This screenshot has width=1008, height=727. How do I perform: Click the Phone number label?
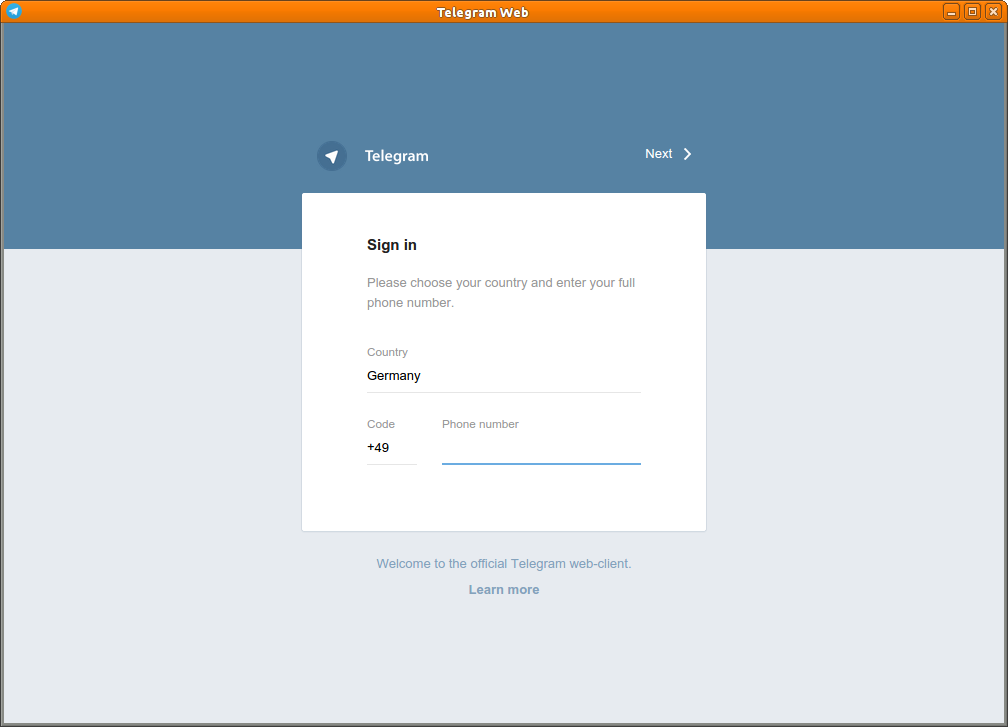click(x=480, y=424)
